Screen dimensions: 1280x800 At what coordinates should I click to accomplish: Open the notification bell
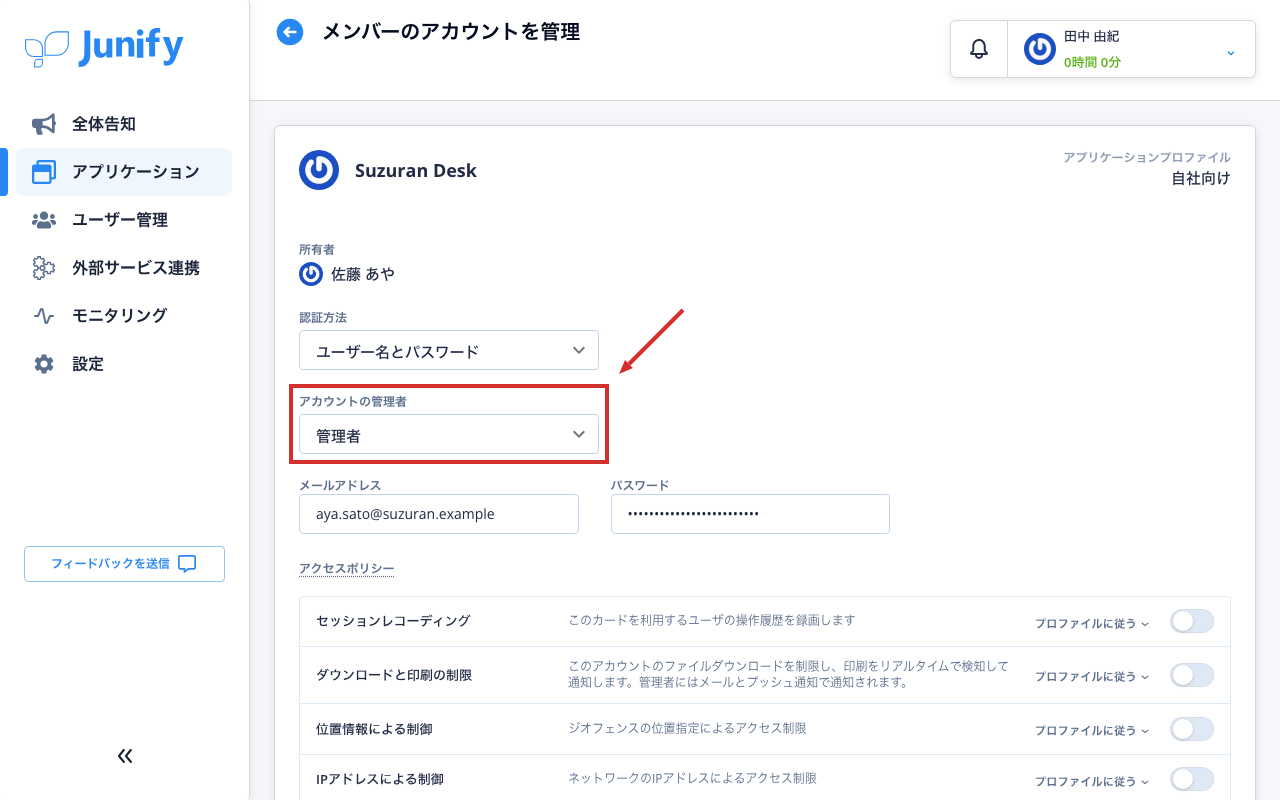979,49
